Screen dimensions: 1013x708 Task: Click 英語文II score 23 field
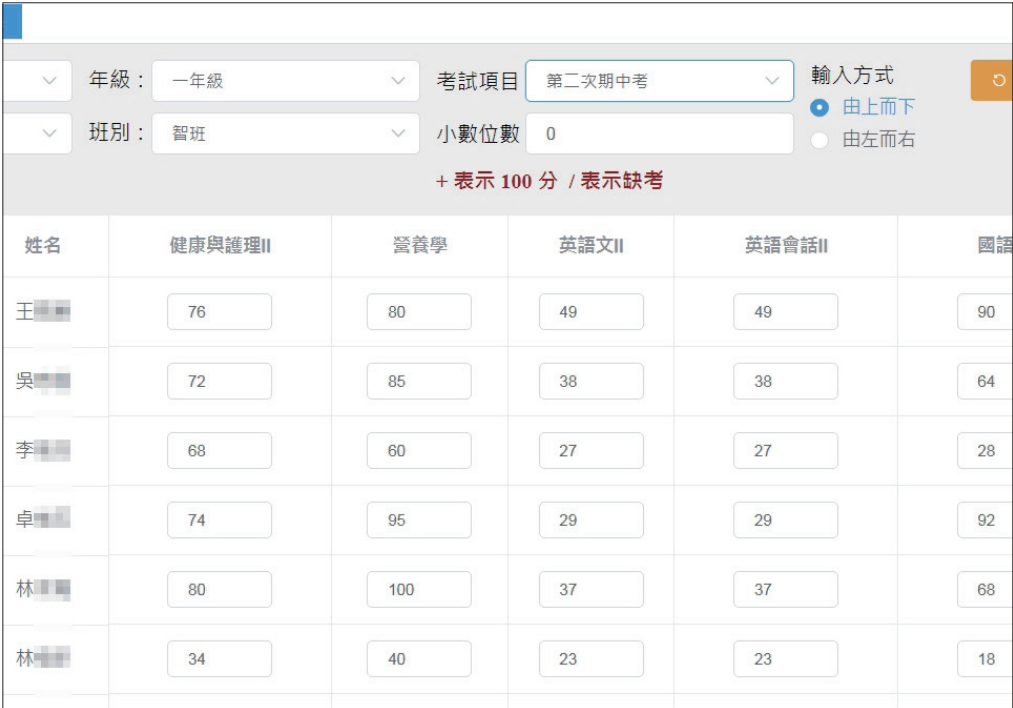(x=591, y=659)
